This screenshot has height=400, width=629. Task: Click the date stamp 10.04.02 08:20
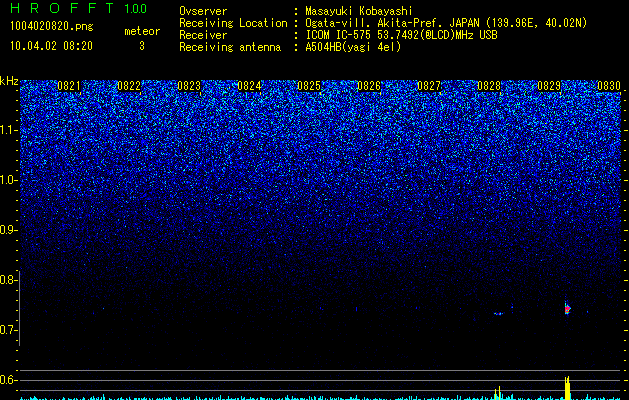[x=51, y=46]
